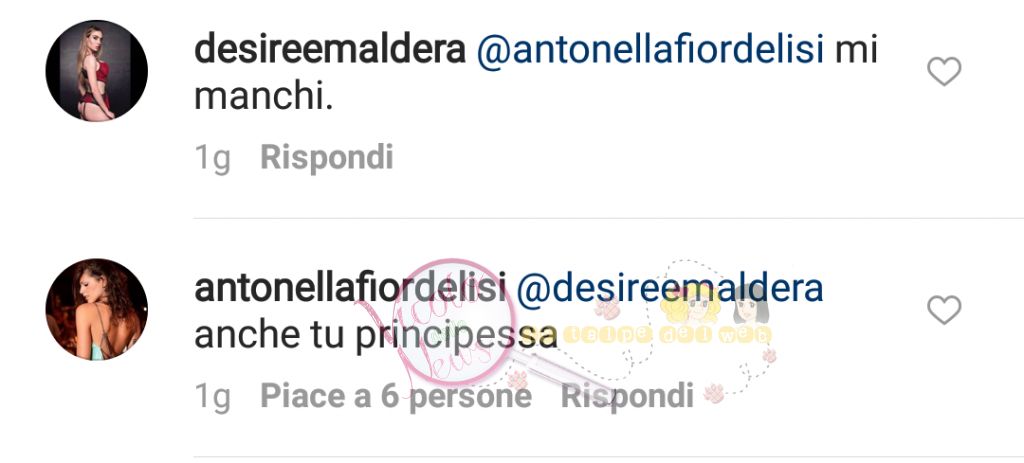The height and width of the screenshot is (463, 1024).
Task: Click the dark-haired cartoon face watermark
Action: click(749, 306)
